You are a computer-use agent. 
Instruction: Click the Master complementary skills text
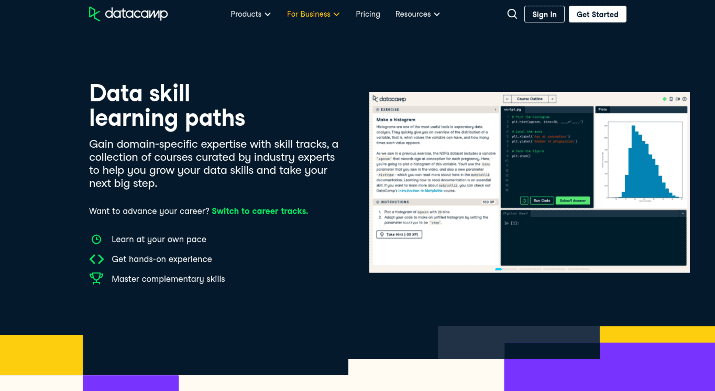tap(168, 279)
